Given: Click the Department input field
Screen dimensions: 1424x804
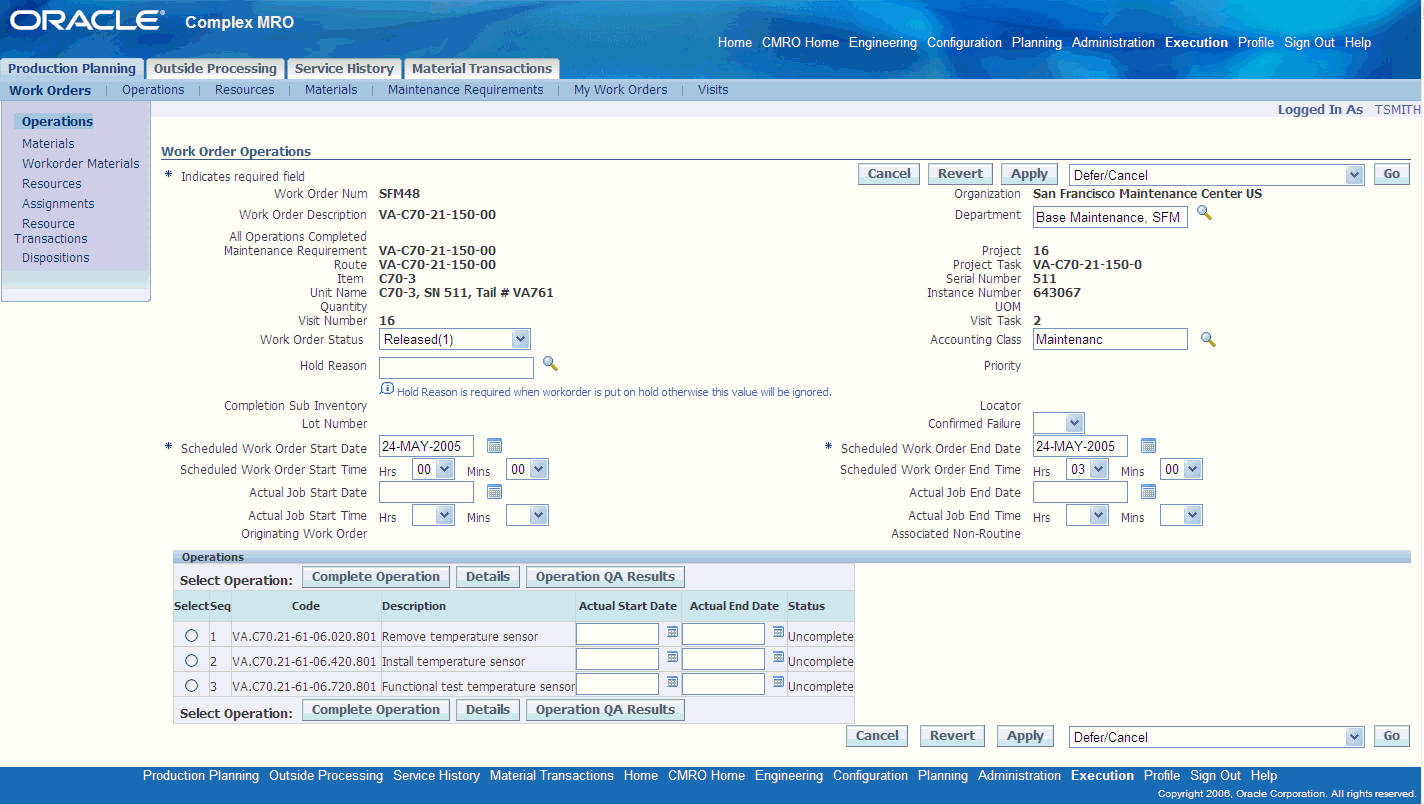Looking at the screenshot, I should coord(1110,217).
